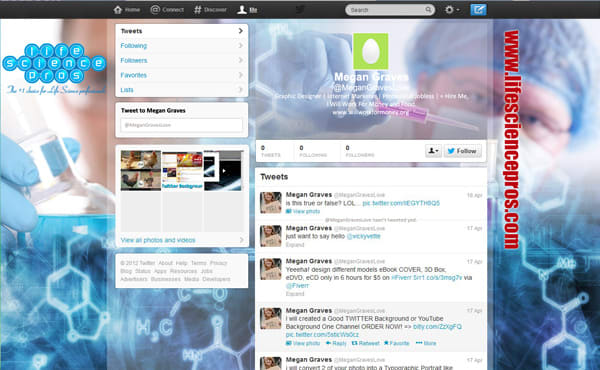Click Status in the footer
600x370 pixels.
coord(142,271)
